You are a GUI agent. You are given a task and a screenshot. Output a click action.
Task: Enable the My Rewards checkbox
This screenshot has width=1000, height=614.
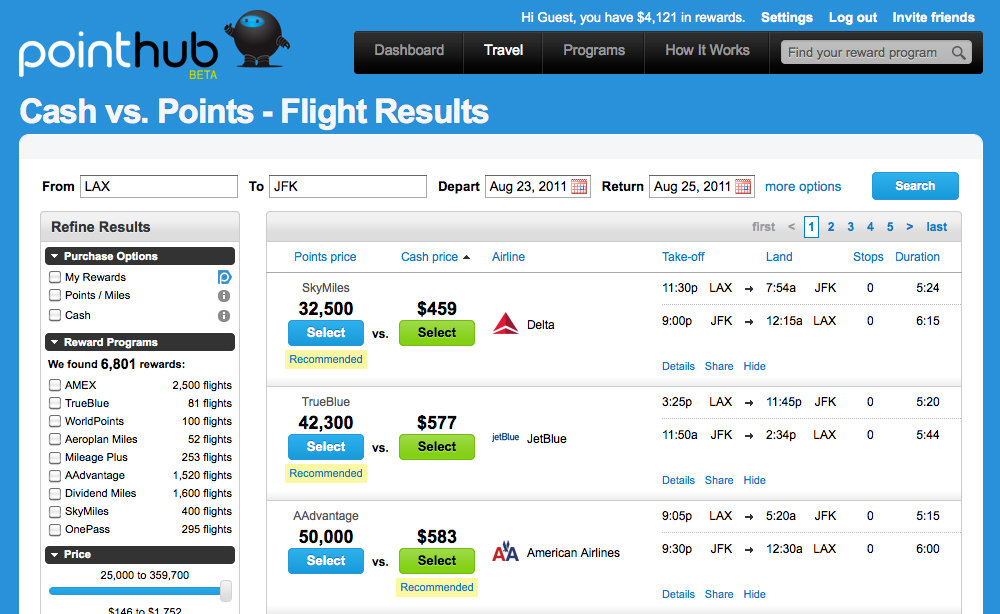click(55, 277)
